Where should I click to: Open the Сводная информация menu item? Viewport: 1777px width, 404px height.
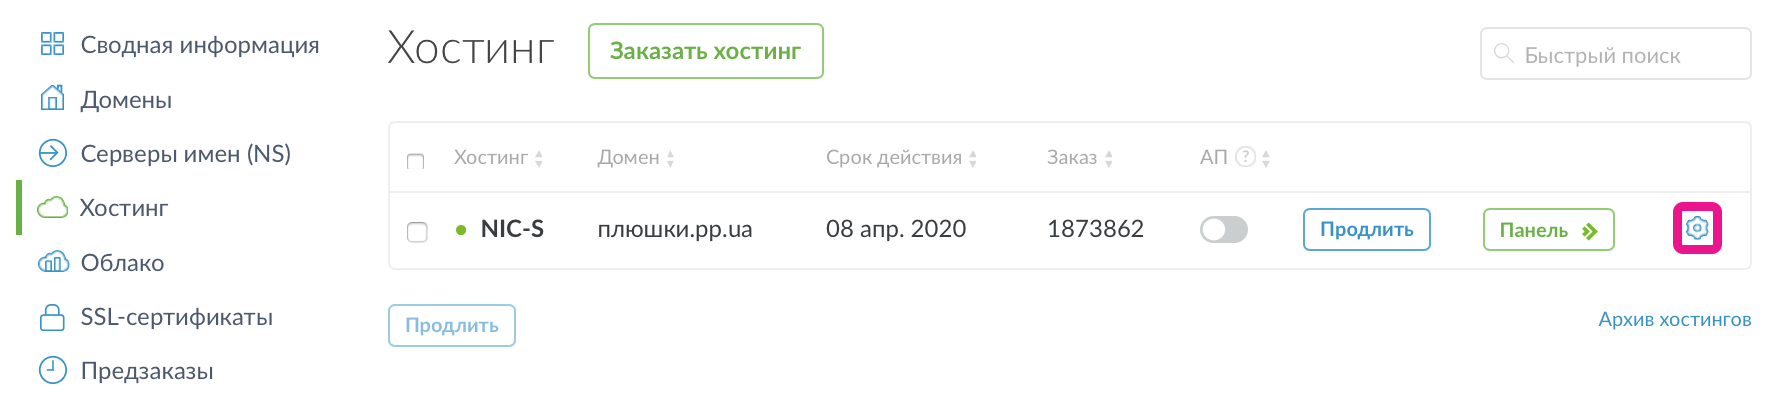click(x=199, y=45)
